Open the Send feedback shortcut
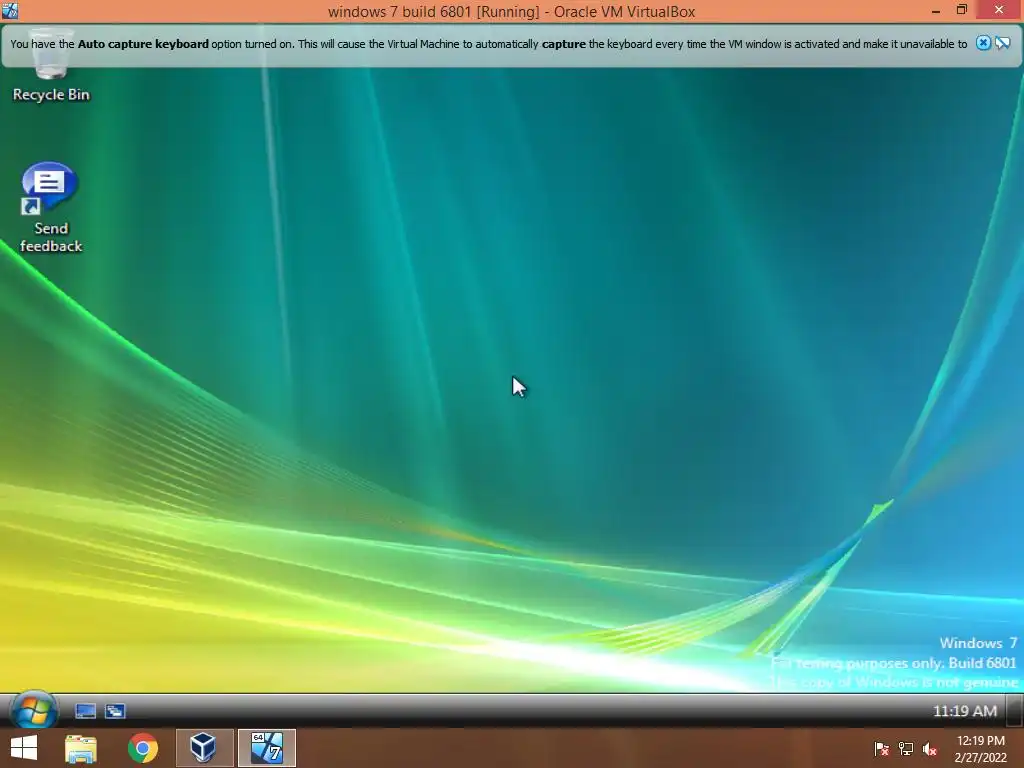The height and width of the screenshot is (768, 1024). pyautogui.click(x=51, y=208)
